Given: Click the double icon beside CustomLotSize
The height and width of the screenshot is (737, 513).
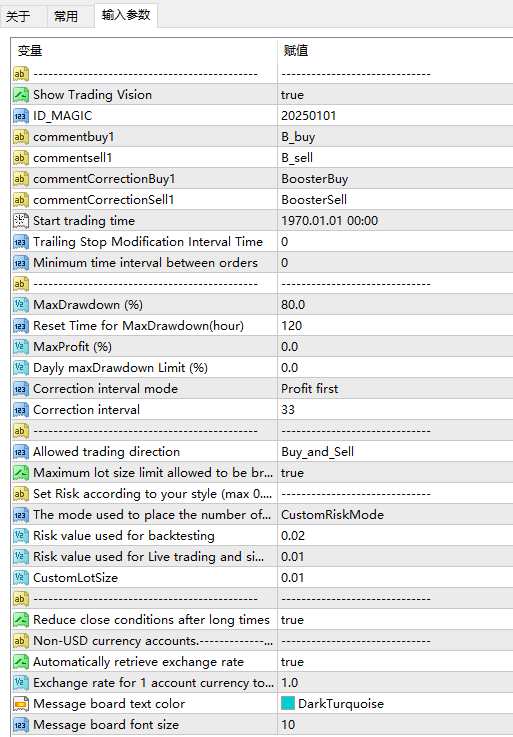Looking at the screenshot, I should 21,578.
